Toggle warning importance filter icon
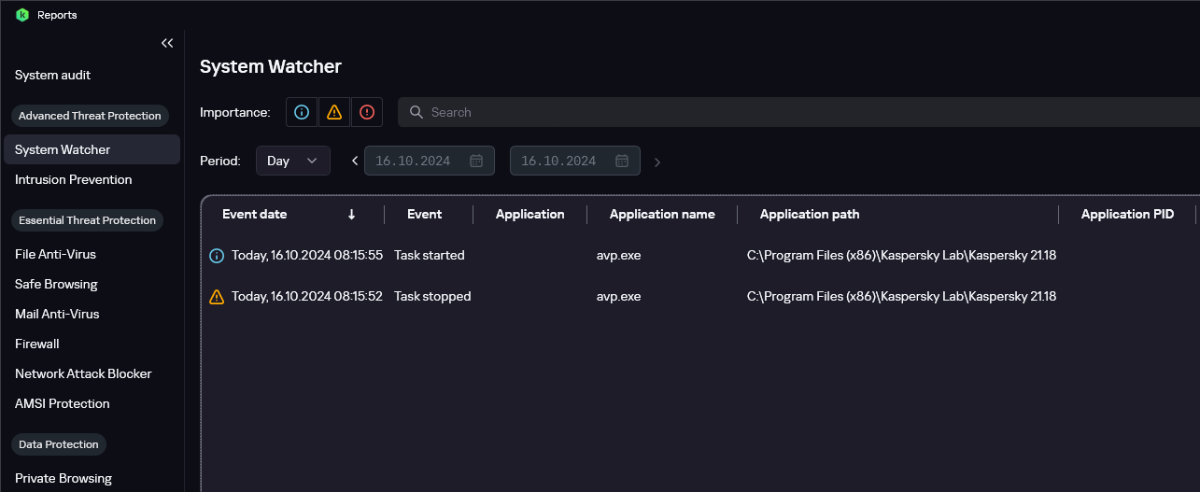1200x492 pixels. click(x=334, y=112)
